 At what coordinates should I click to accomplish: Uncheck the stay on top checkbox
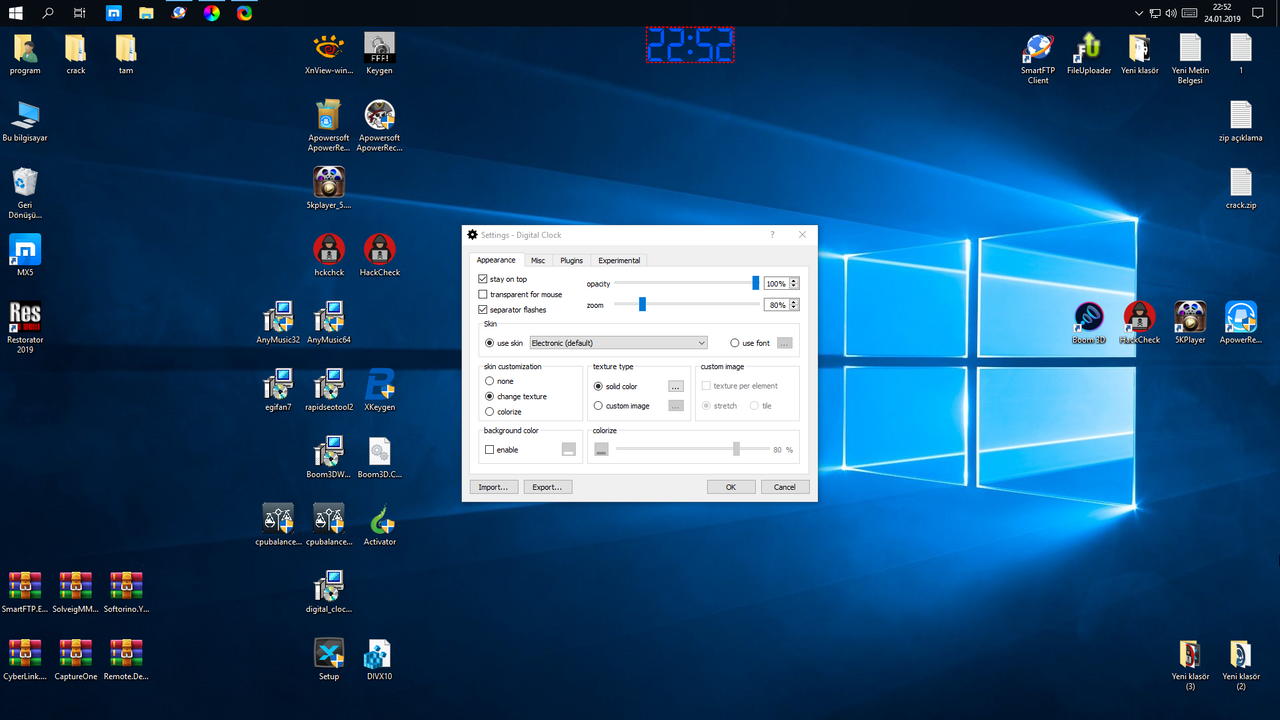coord(483,279)
